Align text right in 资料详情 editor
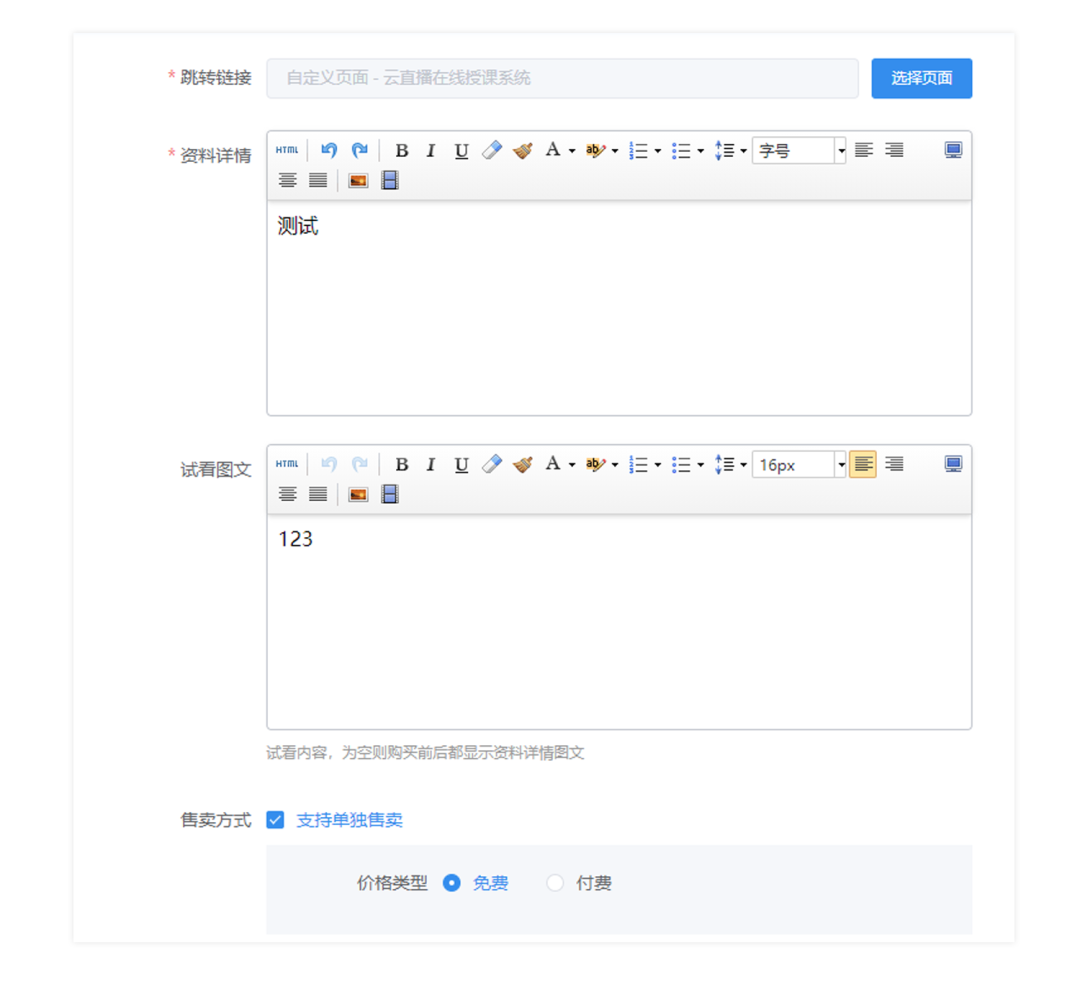The height and width of the screenshot is (1002, 1080). click(894, 150)
